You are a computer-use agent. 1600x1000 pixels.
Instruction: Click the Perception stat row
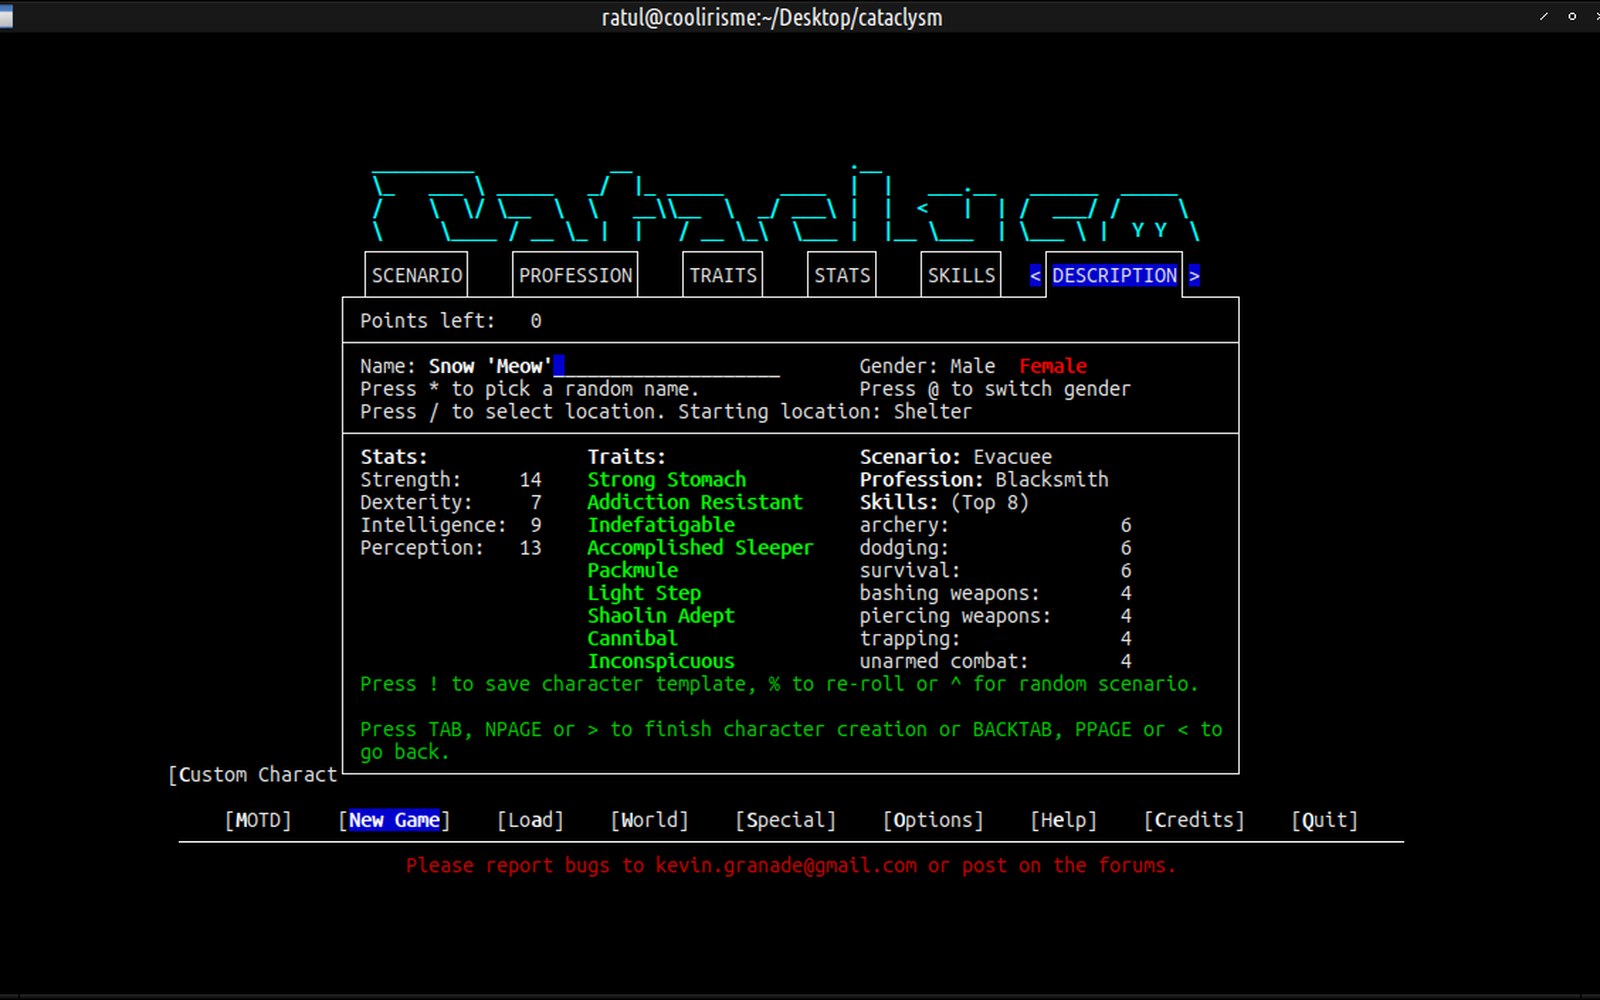tap(451, 548)
